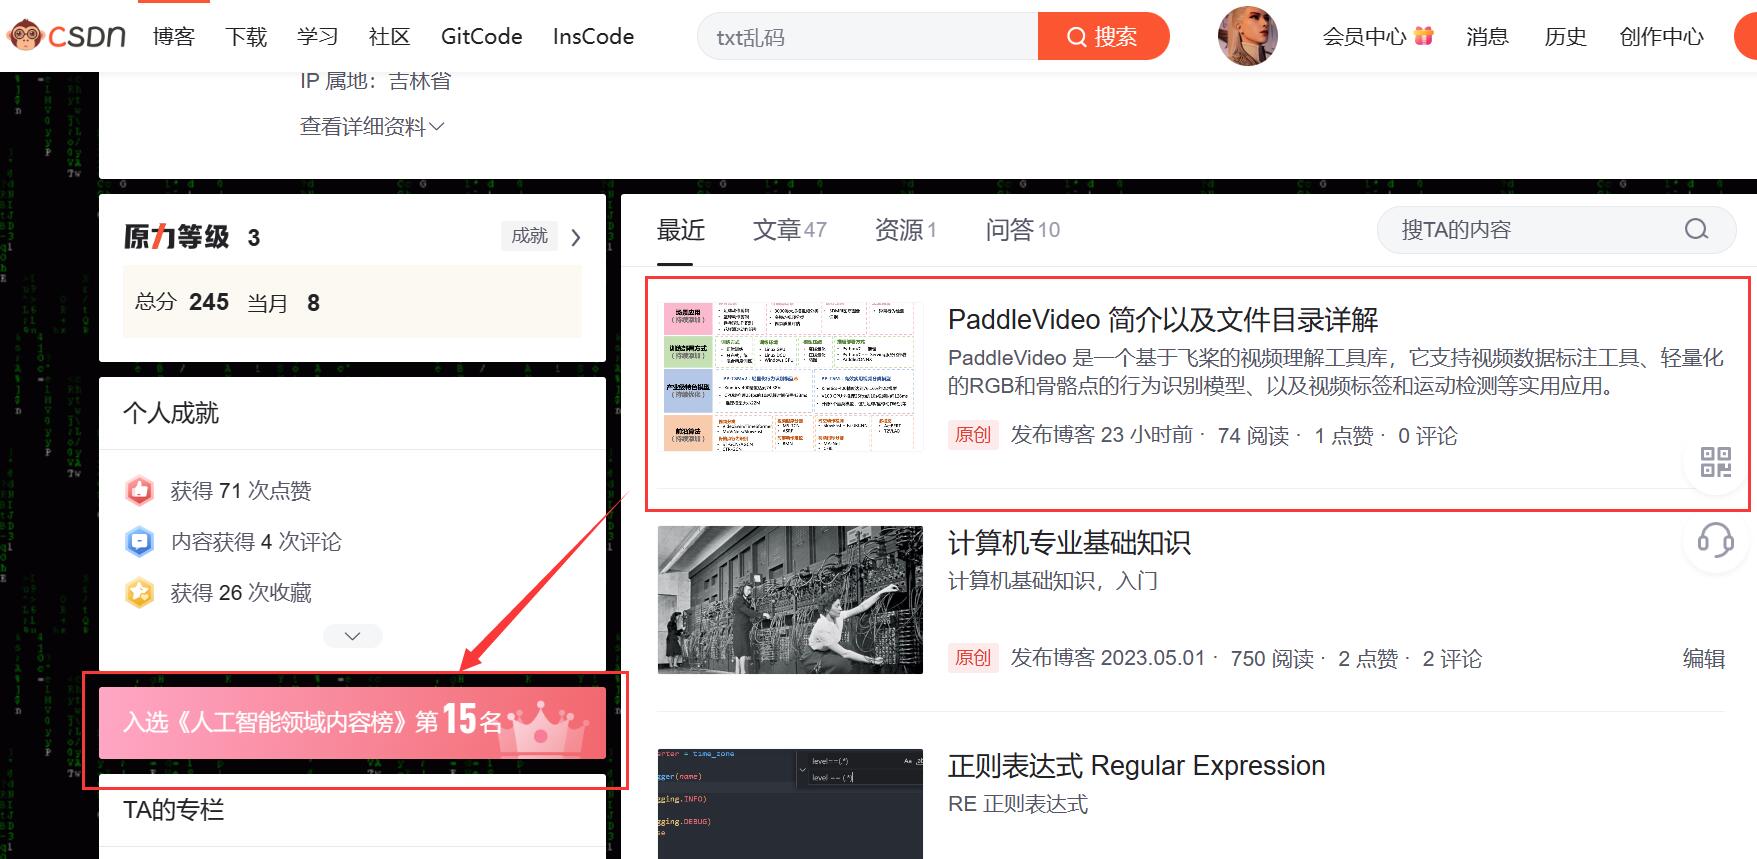
Task: Open 历史 in the header
Action: [1565, 36]
